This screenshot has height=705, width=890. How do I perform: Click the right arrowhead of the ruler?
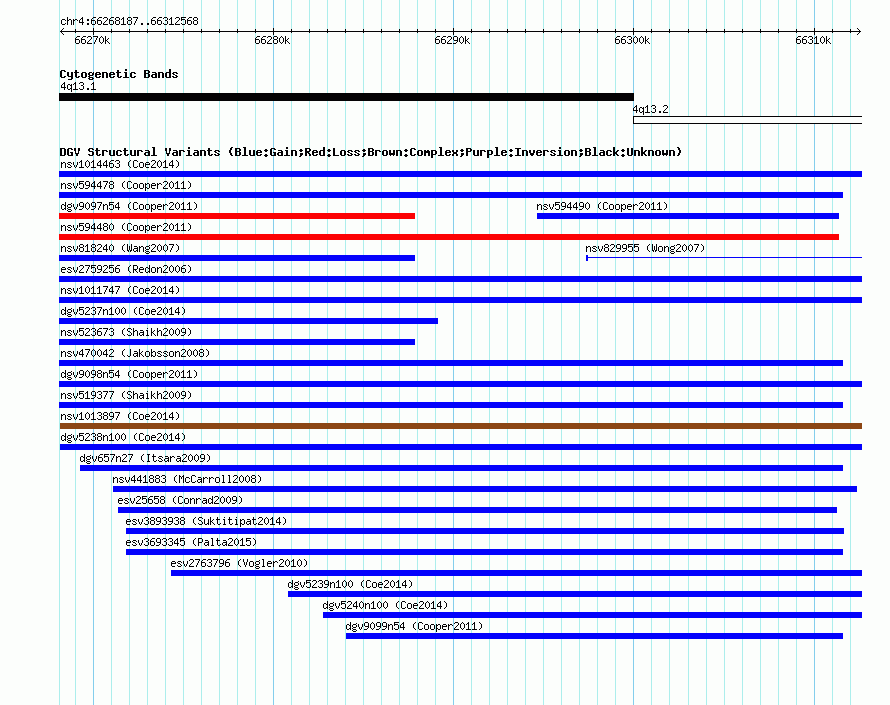(858, 31)
